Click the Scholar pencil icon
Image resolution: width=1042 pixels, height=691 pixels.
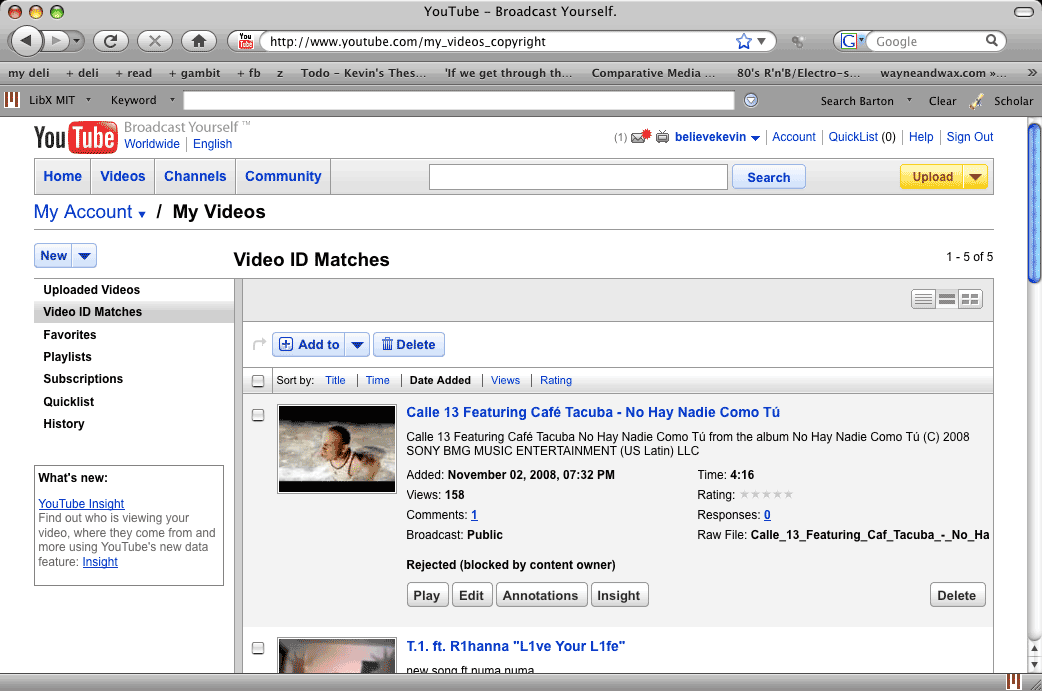[x=976, y=101]
